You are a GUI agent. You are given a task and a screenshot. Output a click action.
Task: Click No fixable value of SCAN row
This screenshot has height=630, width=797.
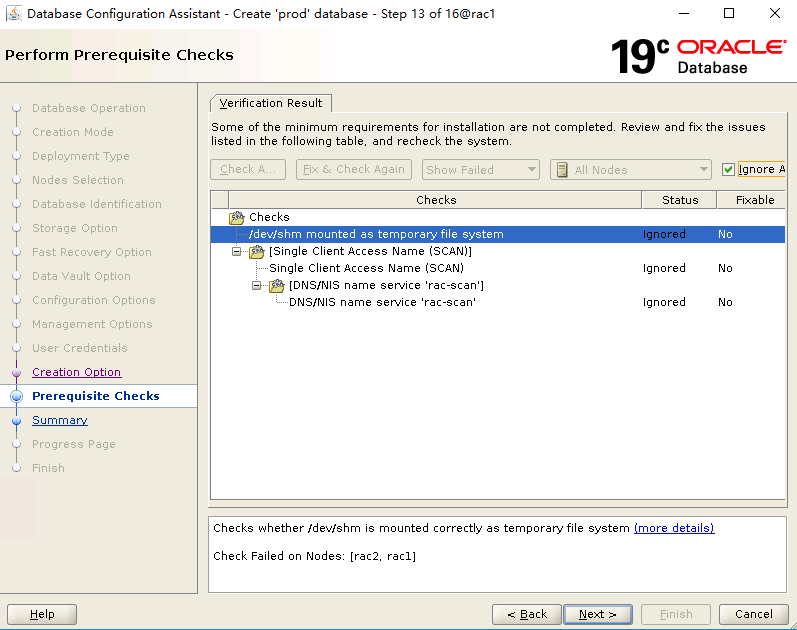[x=725, y=268]
